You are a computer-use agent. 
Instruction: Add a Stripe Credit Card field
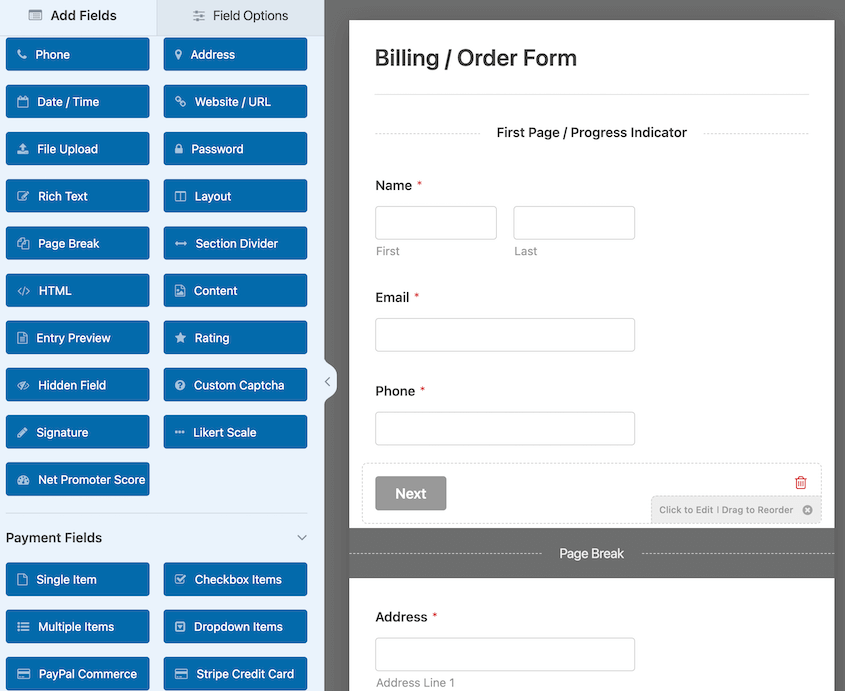point(234,673)
